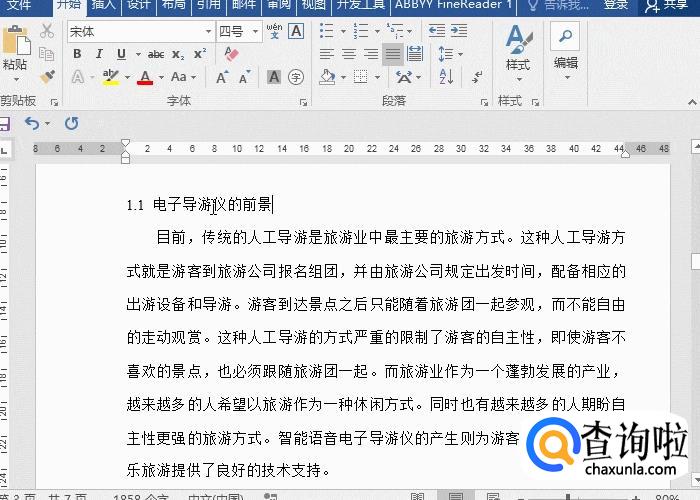Click the numbered list icon

pyautogui.click(x=361, y=31)
